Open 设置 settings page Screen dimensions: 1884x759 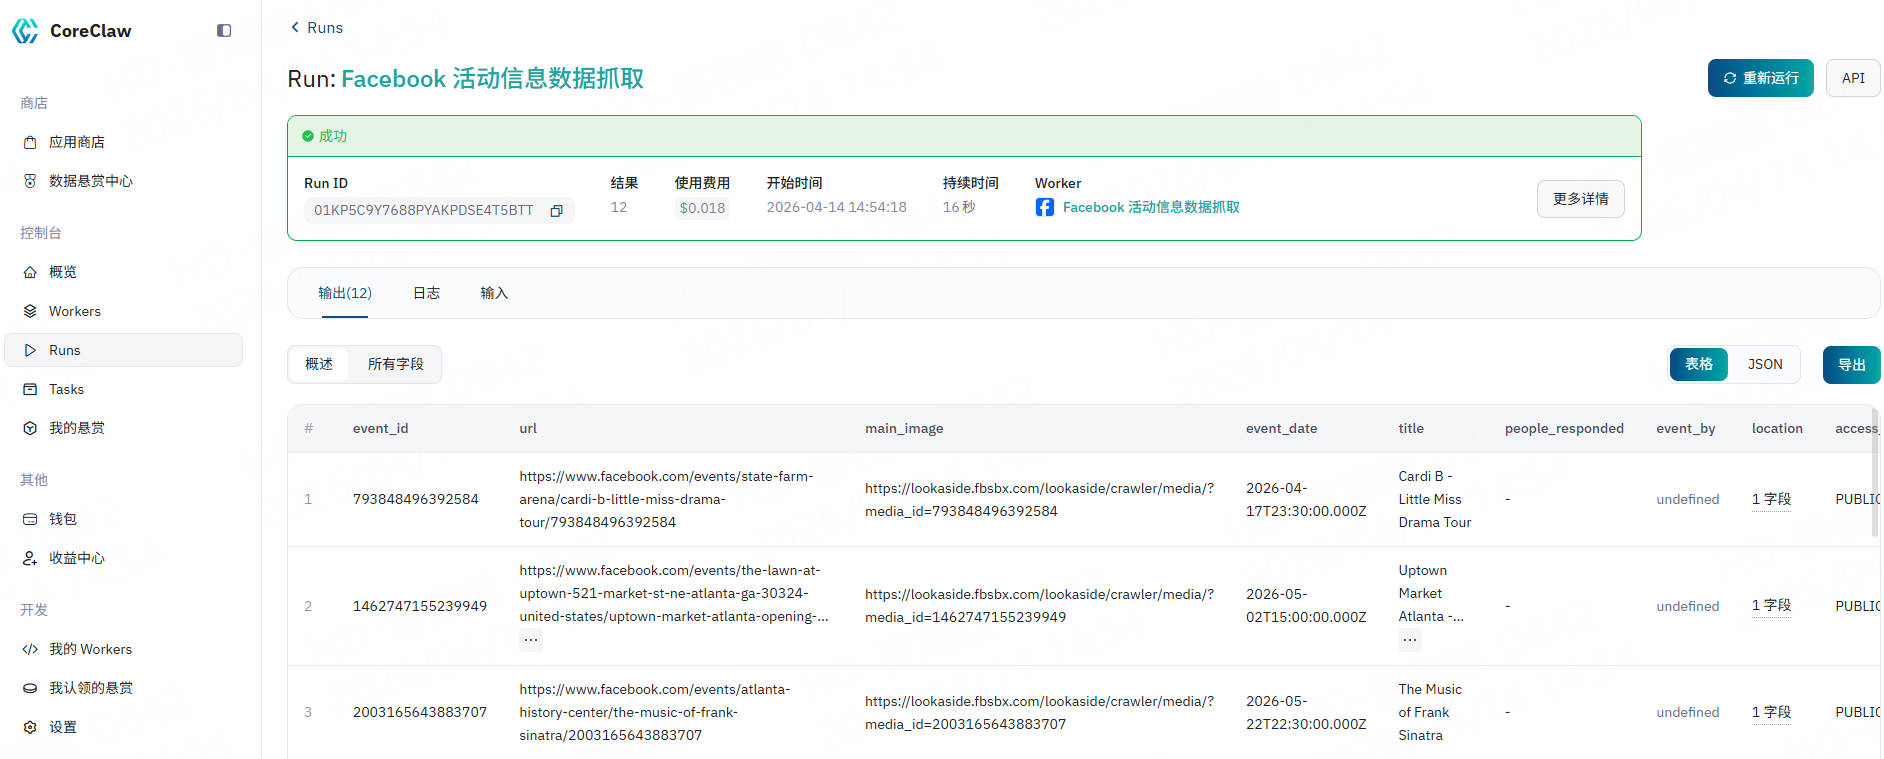point(62,727)
